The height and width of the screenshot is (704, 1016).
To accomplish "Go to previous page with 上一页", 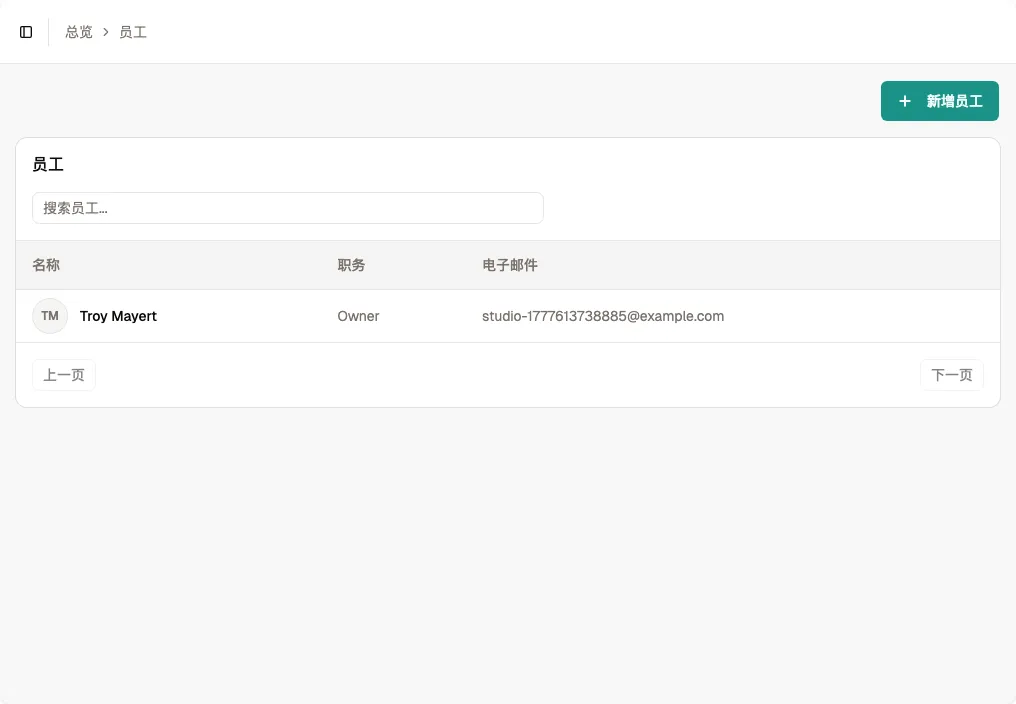I will (x=64, y=375).
